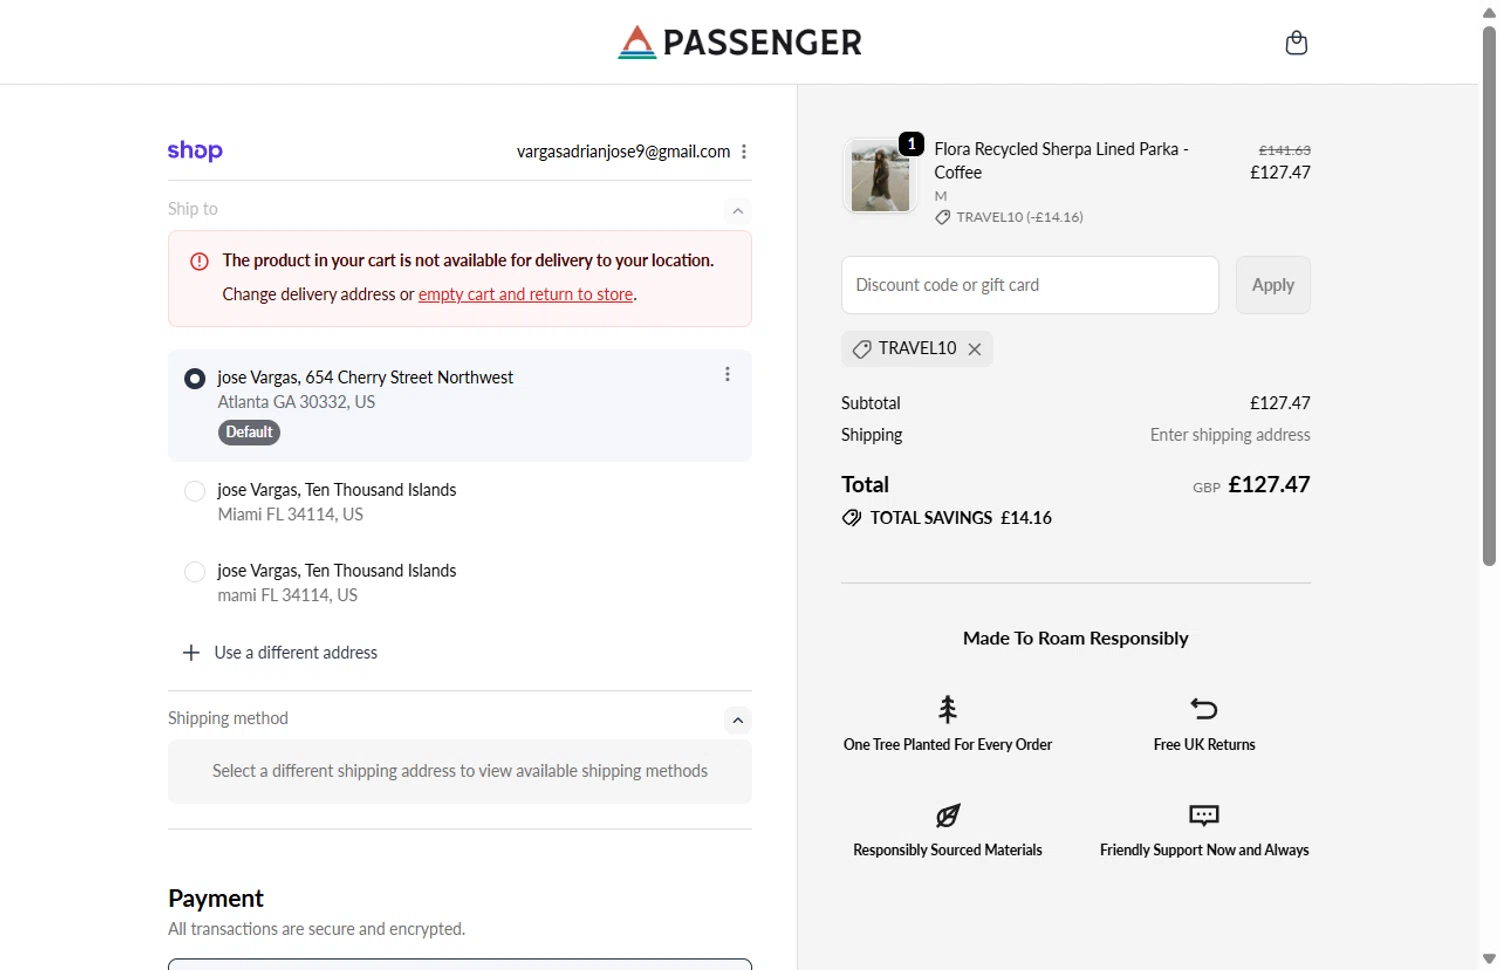
Task: Click the total savings tag icon
Action: click(851, 518)
